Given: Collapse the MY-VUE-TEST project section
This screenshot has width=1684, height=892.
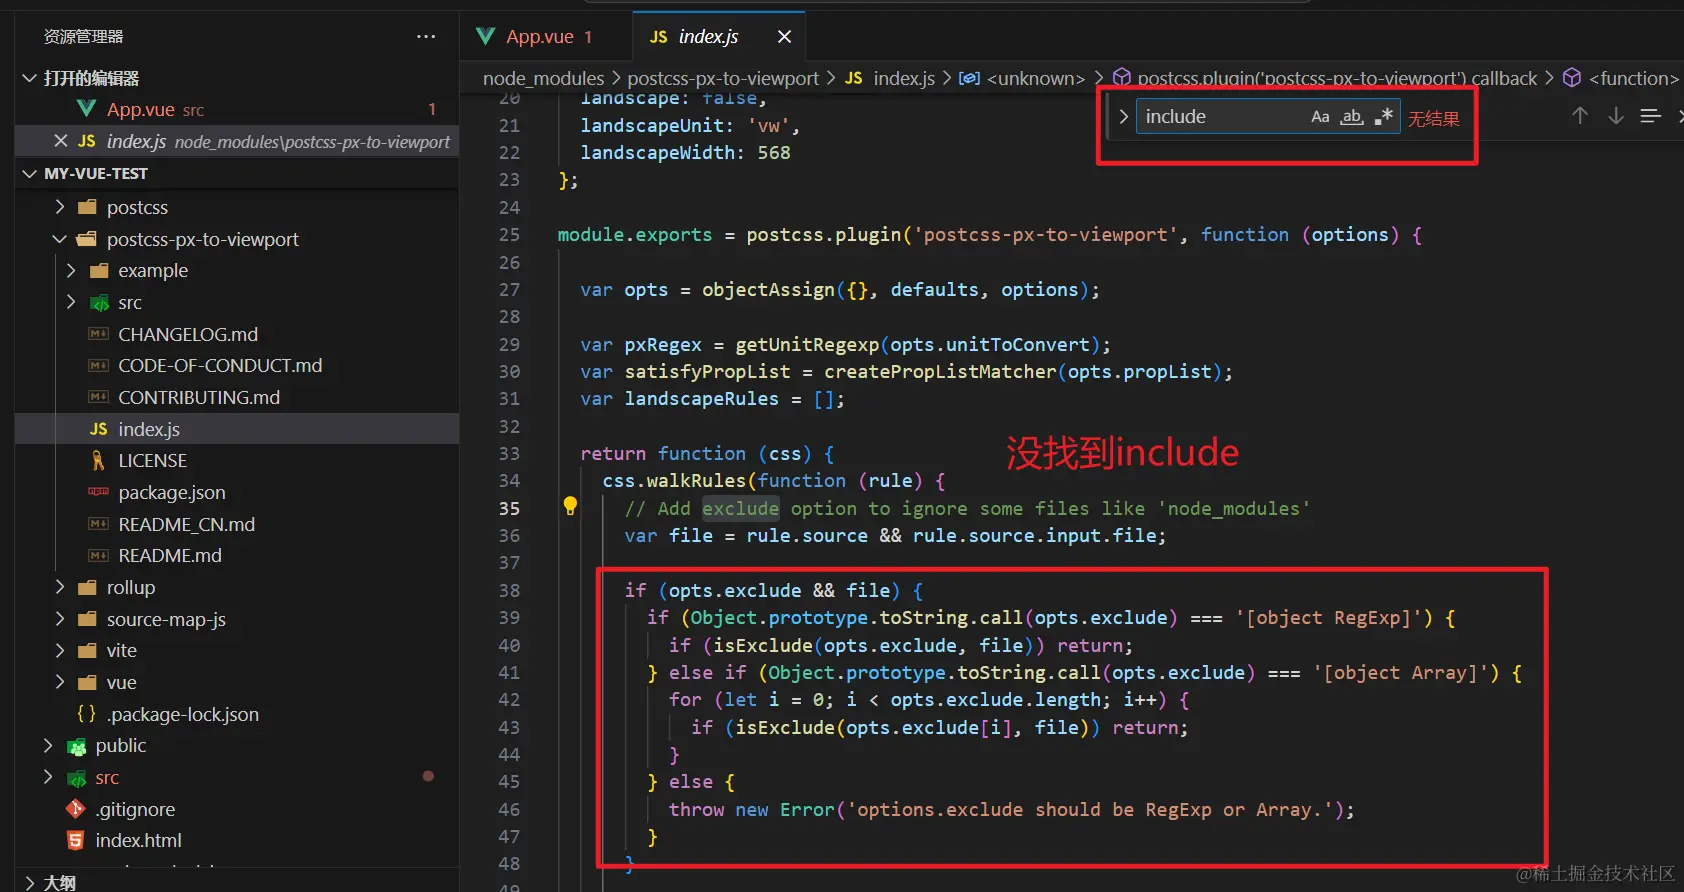Looking at the screenshot, I should pyautogui.click(x=30, y=174).
